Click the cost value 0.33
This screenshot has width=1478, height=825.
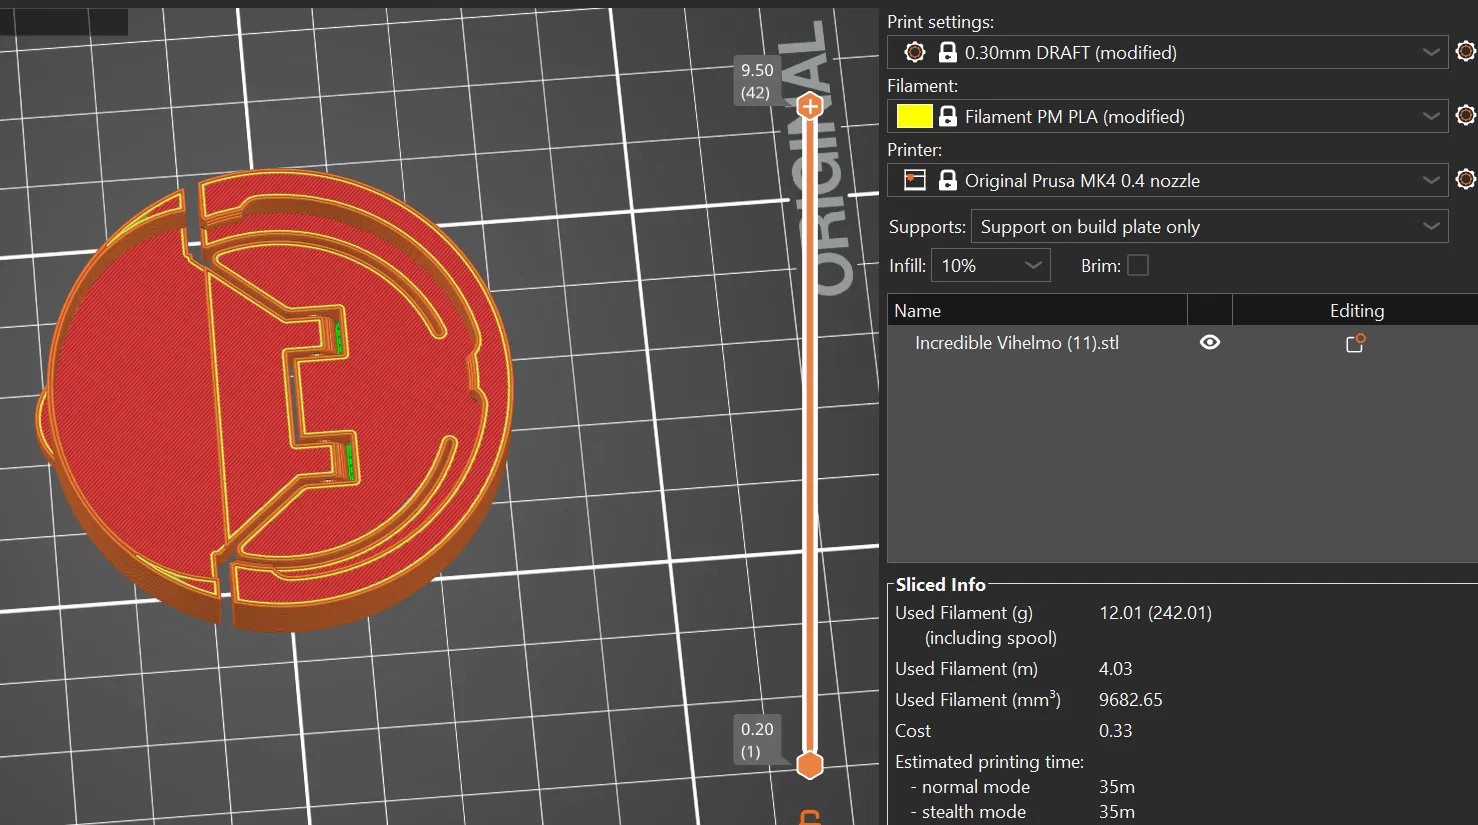[1116, 731]
